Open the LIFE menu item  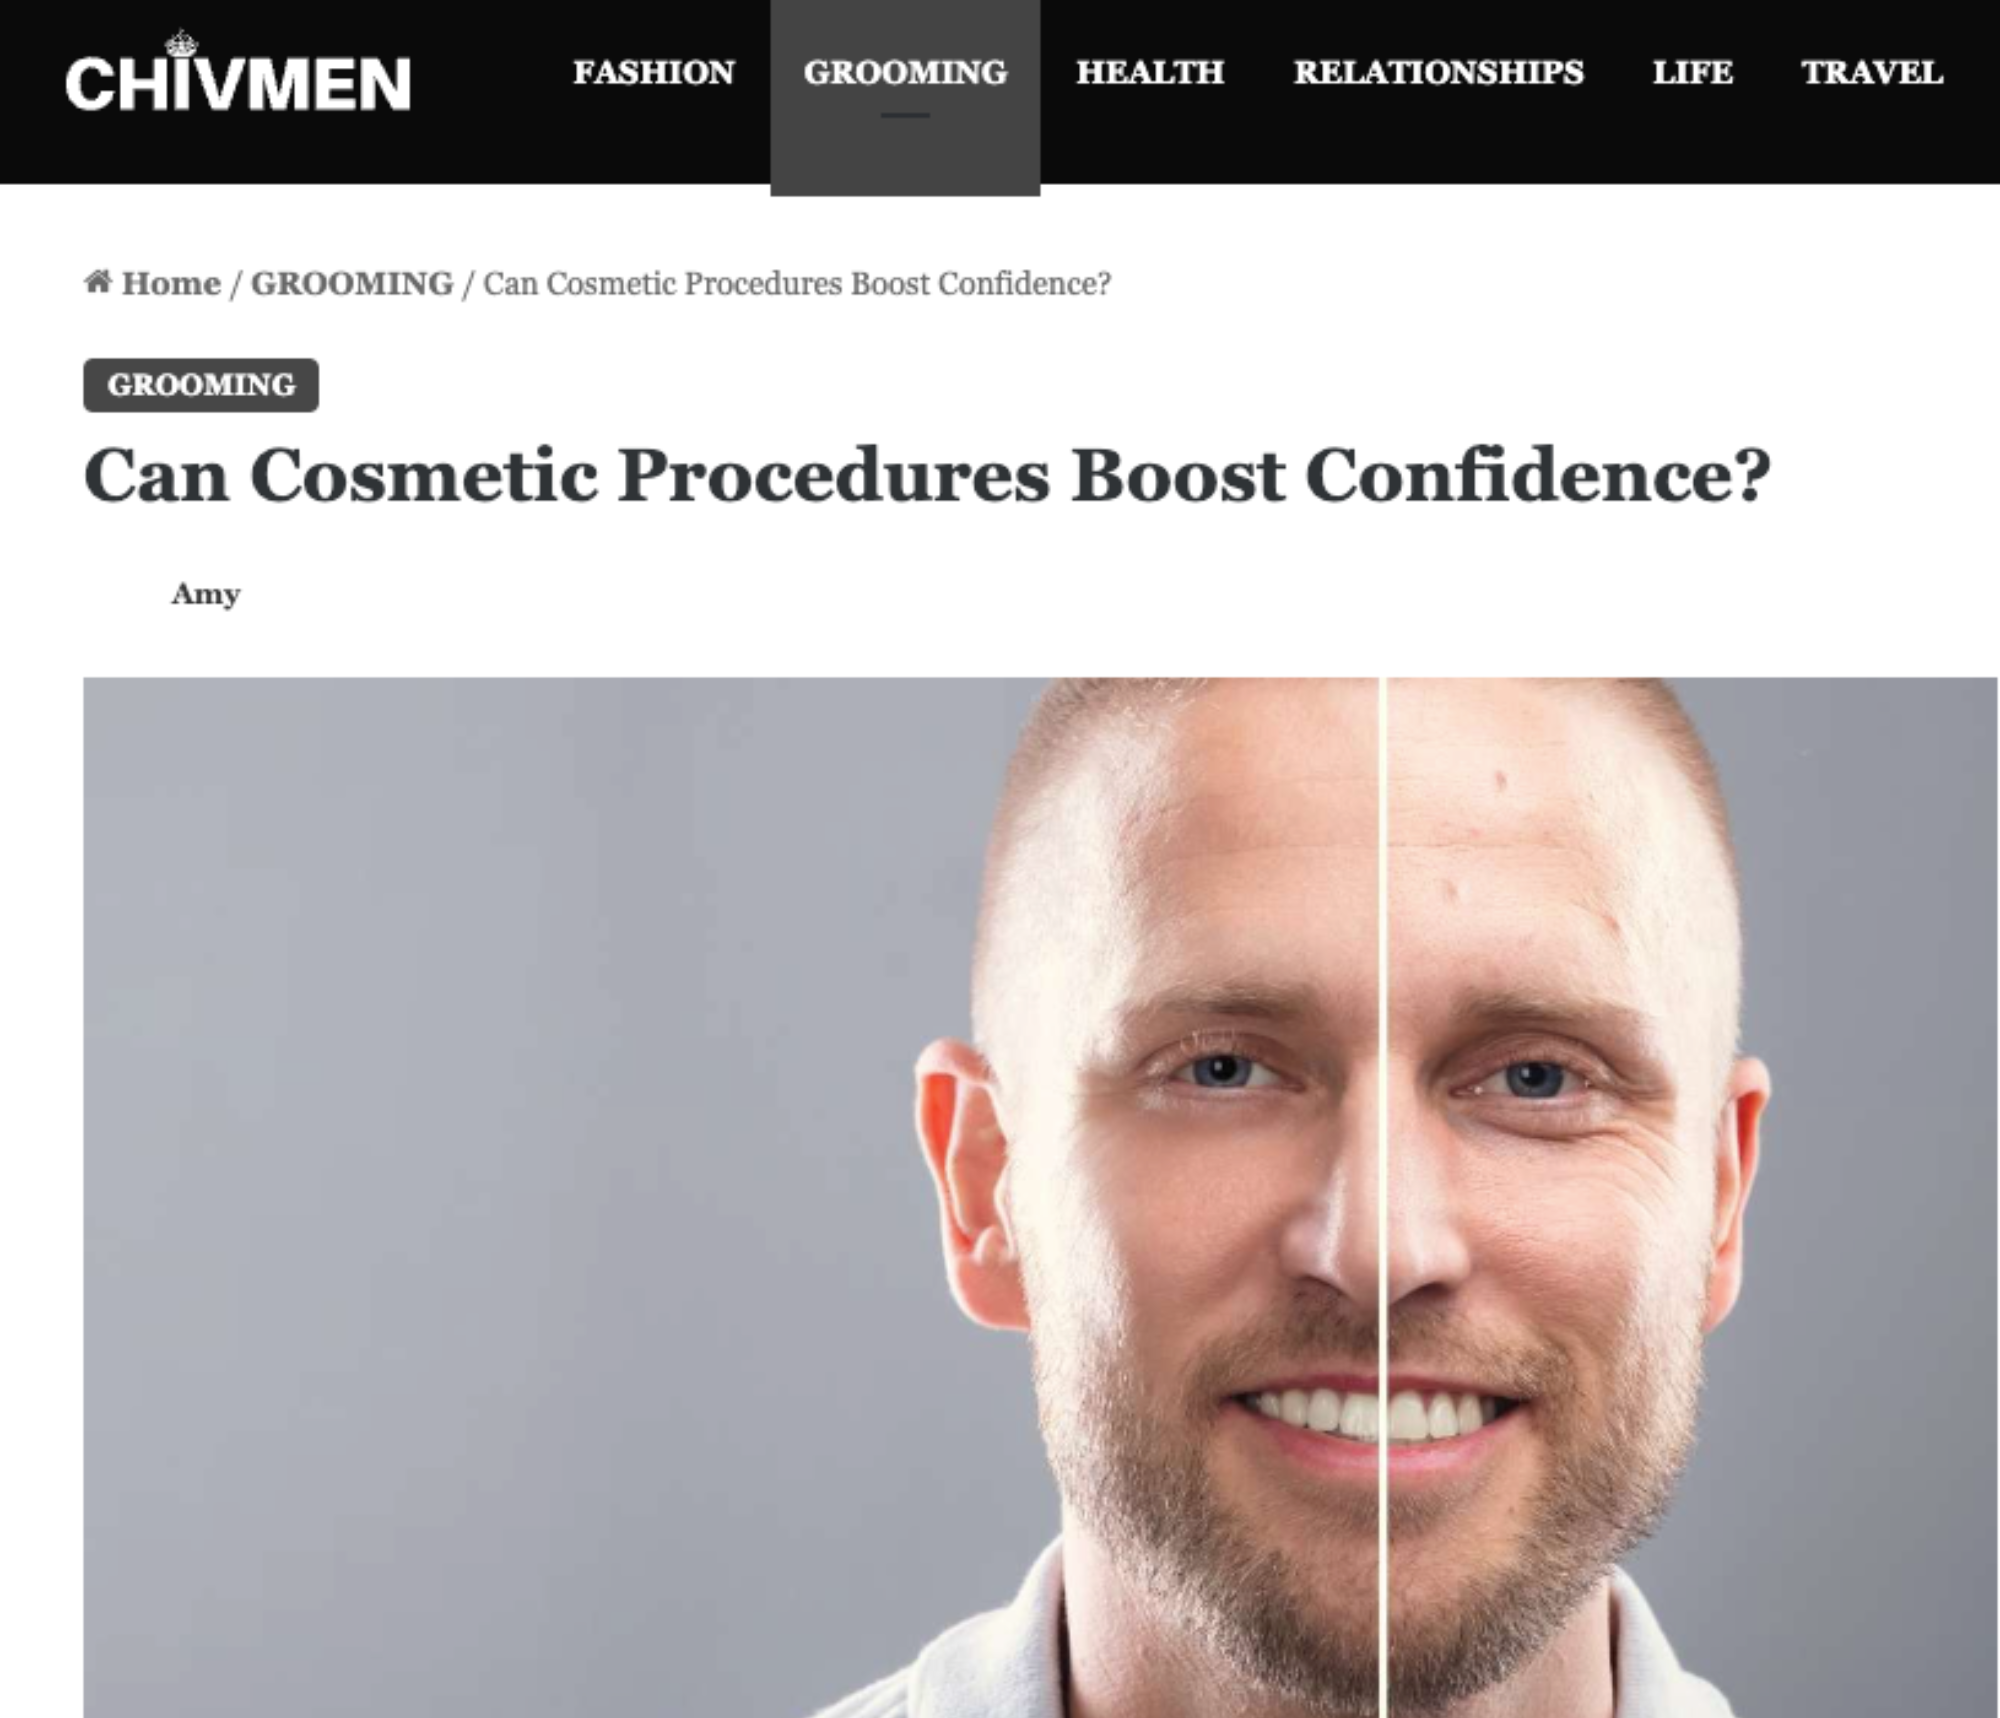[x=1693, y=72]
